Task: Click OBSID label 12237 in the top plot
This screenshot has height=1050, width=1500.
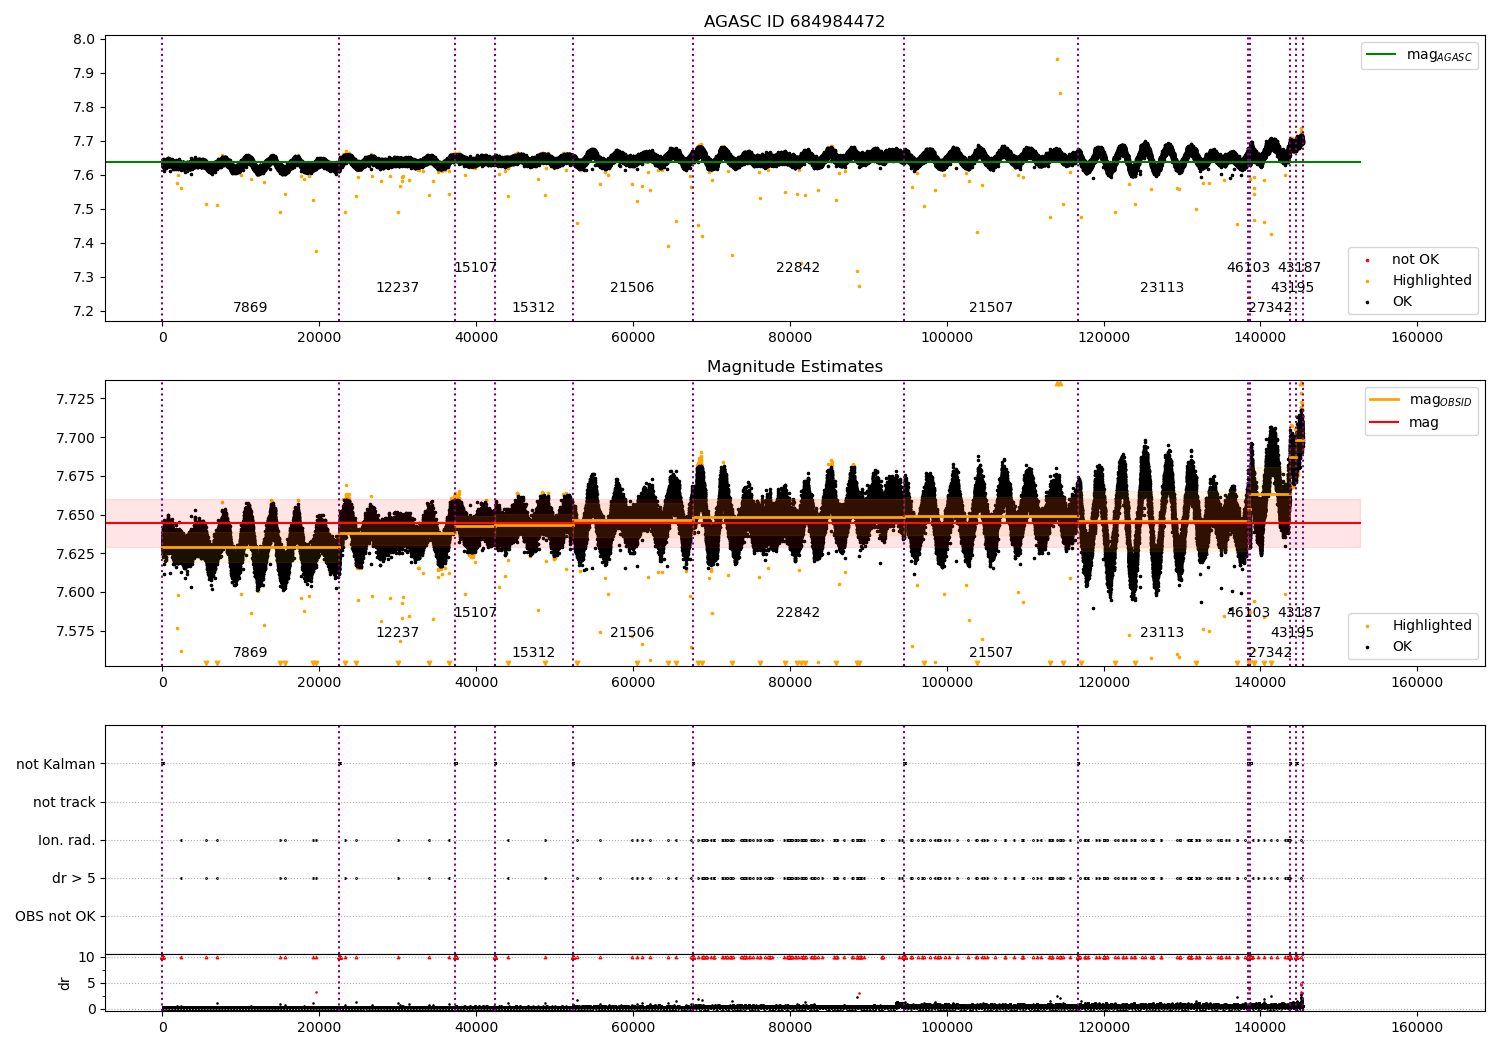Action: point(397,288)
